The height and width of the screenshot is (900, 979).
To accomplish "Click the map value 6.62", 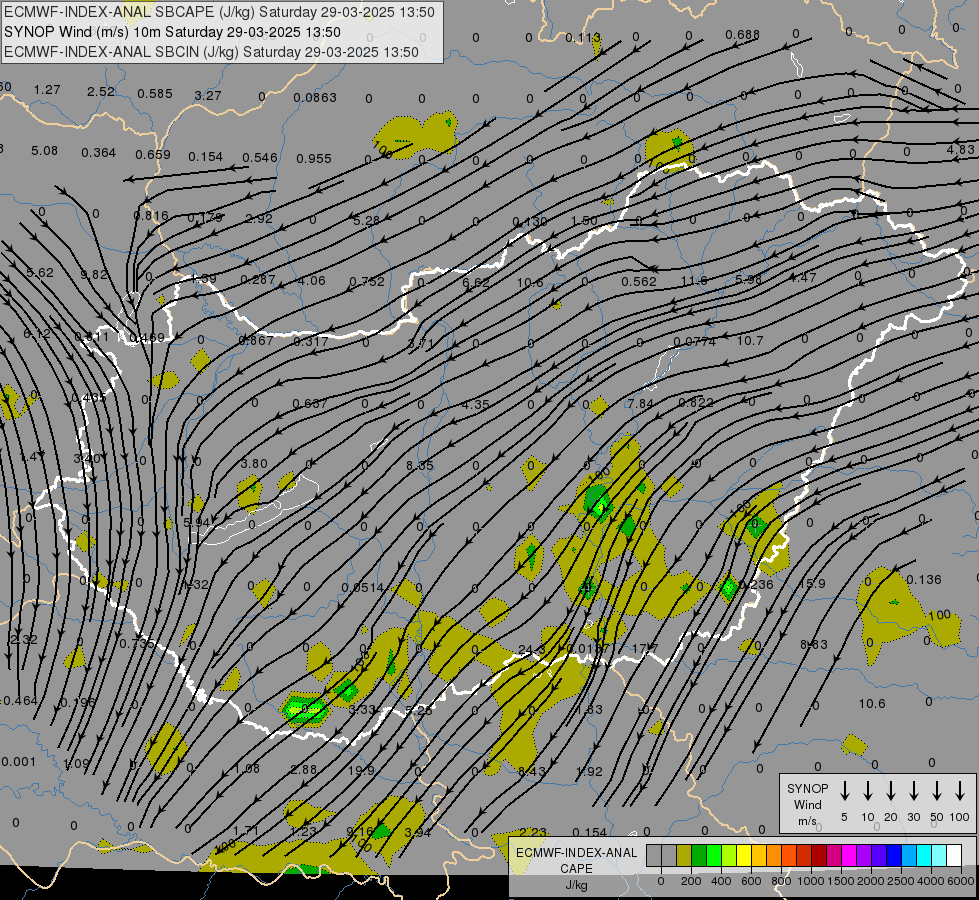I will [476, 283].
